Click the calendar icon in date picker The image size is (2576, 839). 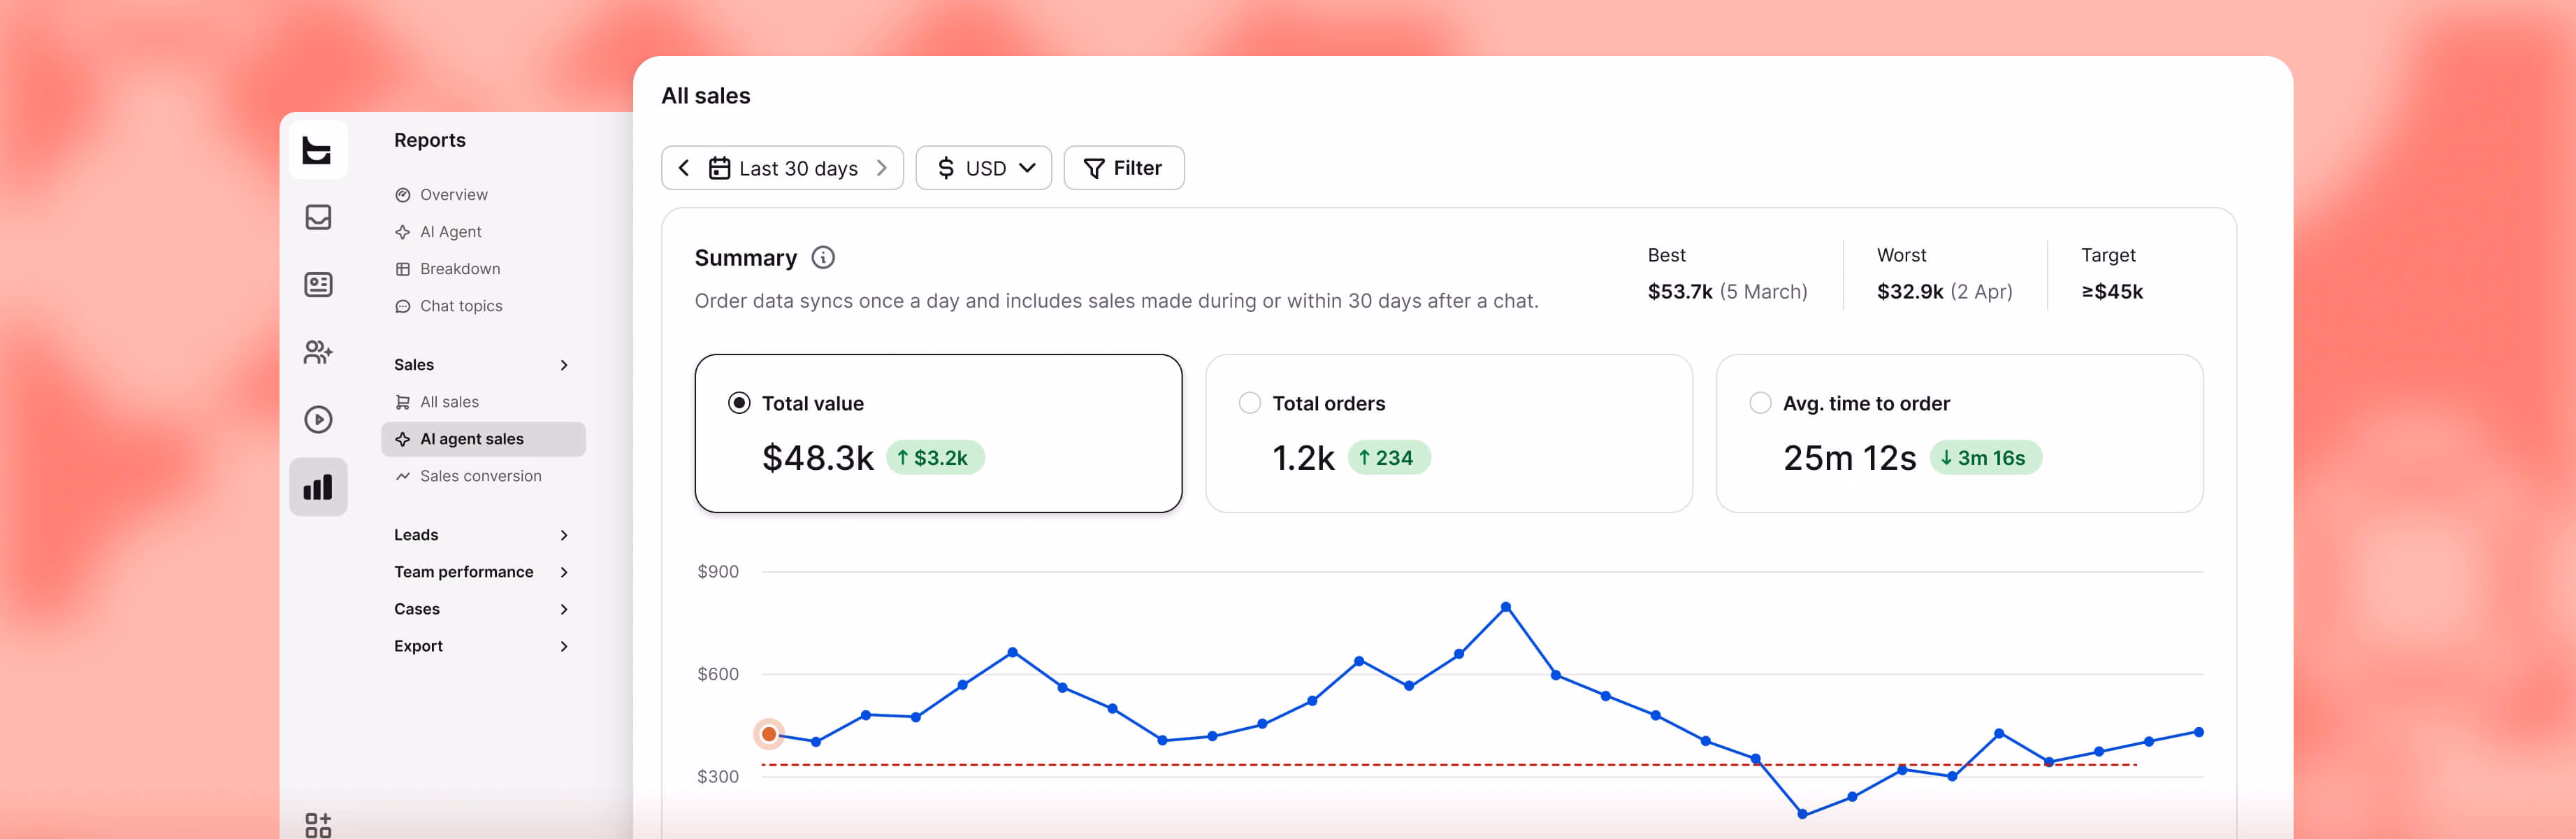tap(719, 168)
